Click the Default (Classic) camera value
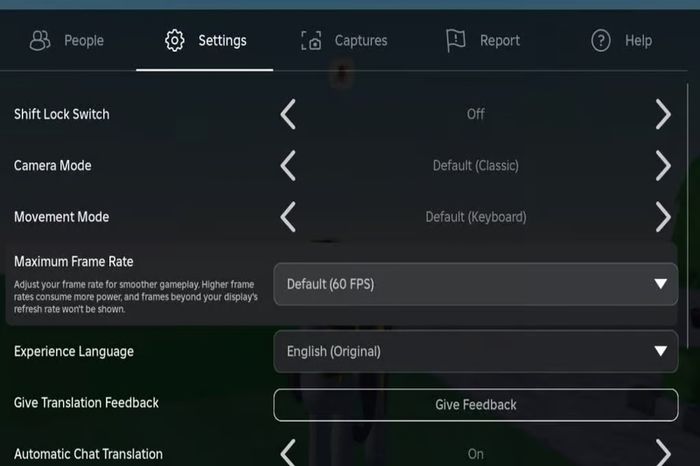Screen dimensions: 700x466 point(476,166)
